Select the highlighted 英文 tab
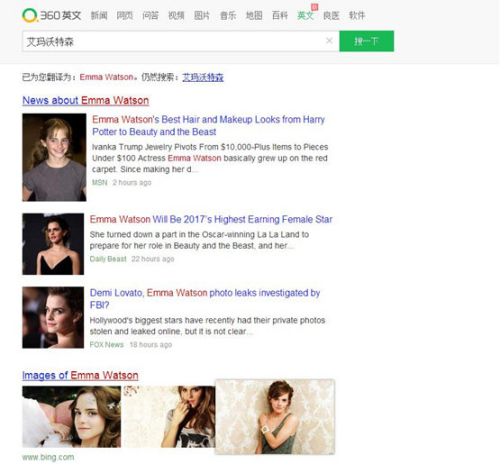The height and width of the screenshot is (464, 500). coord(305,15)
